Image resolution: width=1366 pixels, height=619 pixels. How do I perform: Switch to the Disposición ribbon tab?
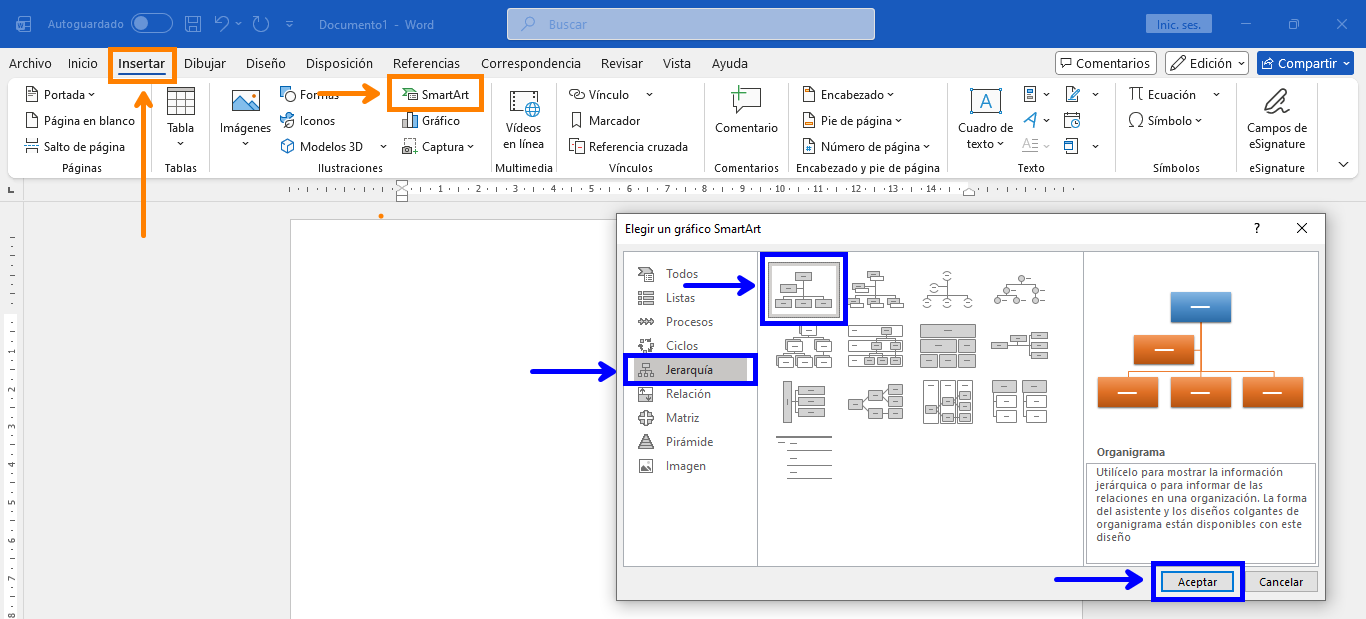click(339, 63)
